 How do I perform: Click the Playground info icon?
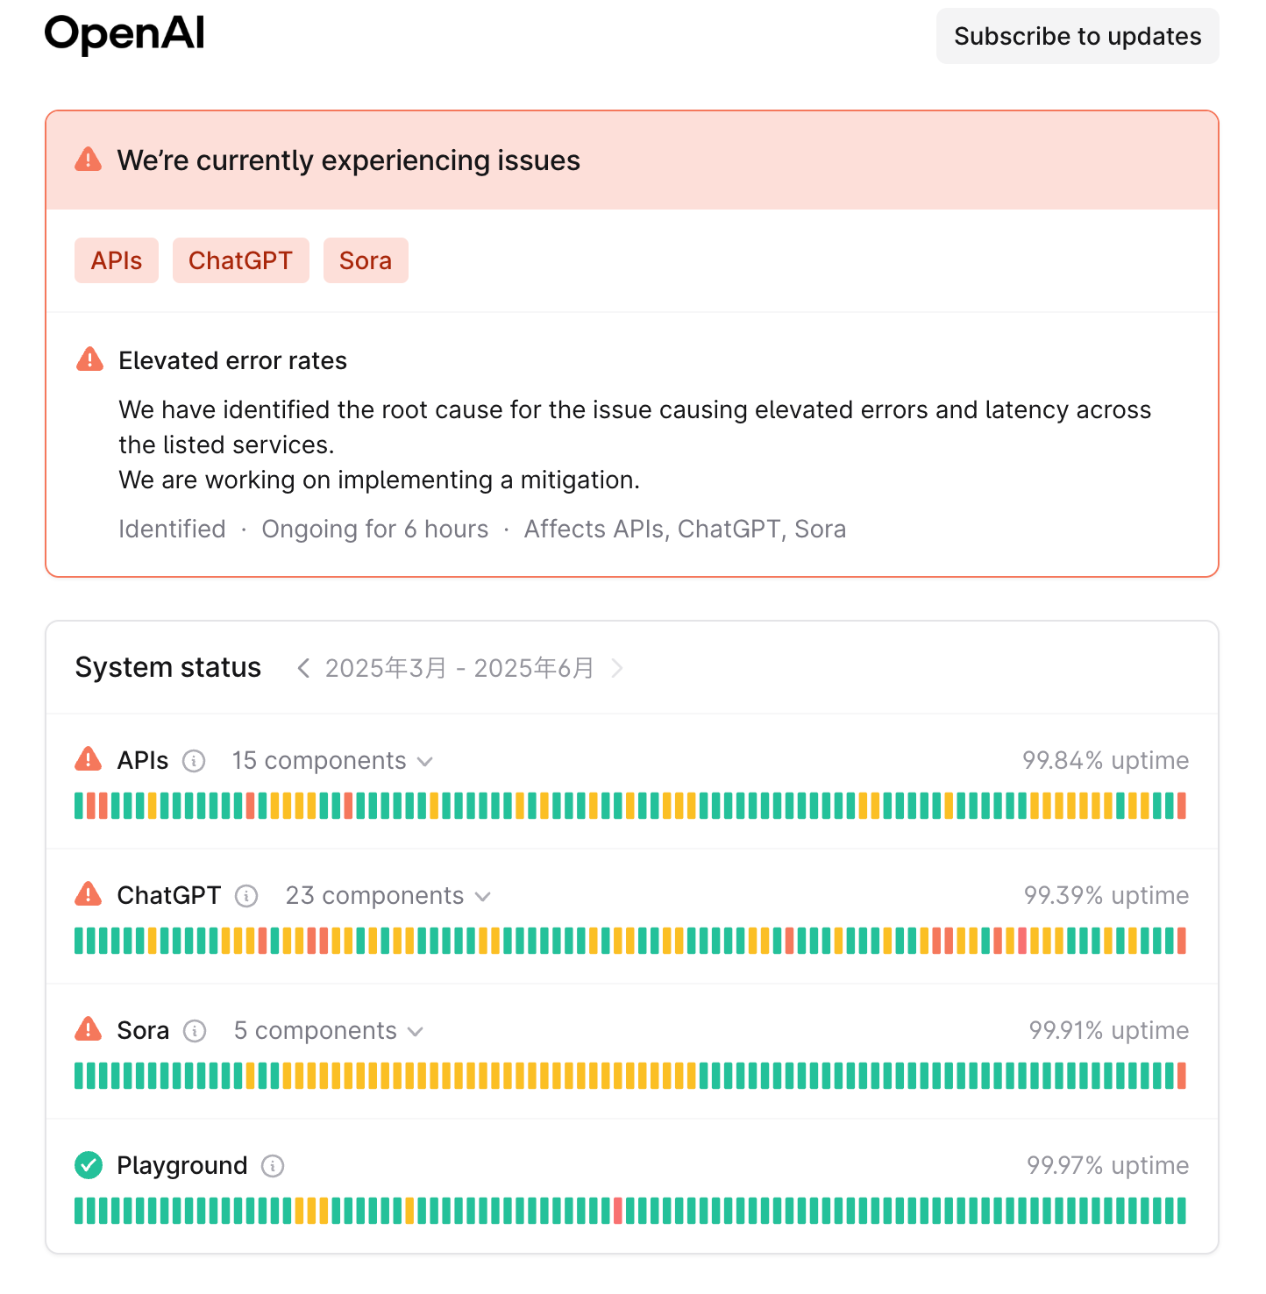click(x=272, y=1166)
